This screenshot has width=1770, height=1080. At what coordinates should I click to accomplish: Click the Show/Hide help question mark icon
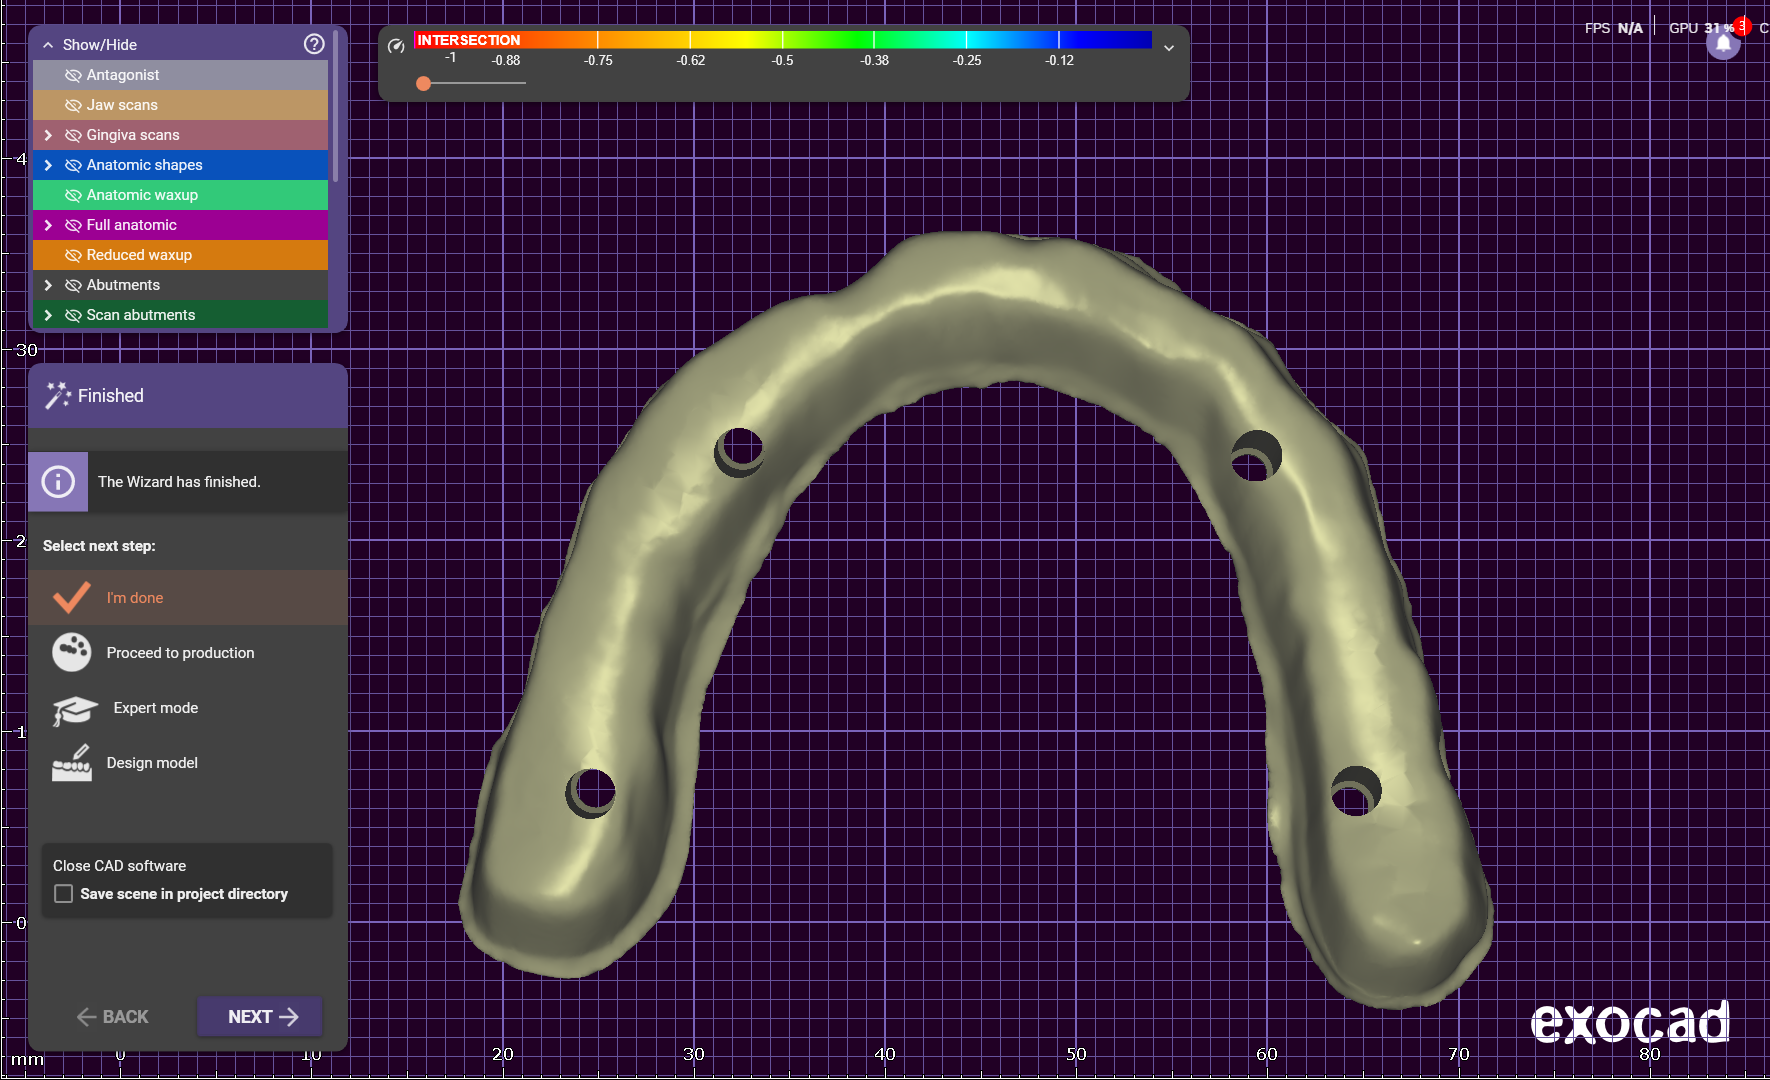[314, 44]
